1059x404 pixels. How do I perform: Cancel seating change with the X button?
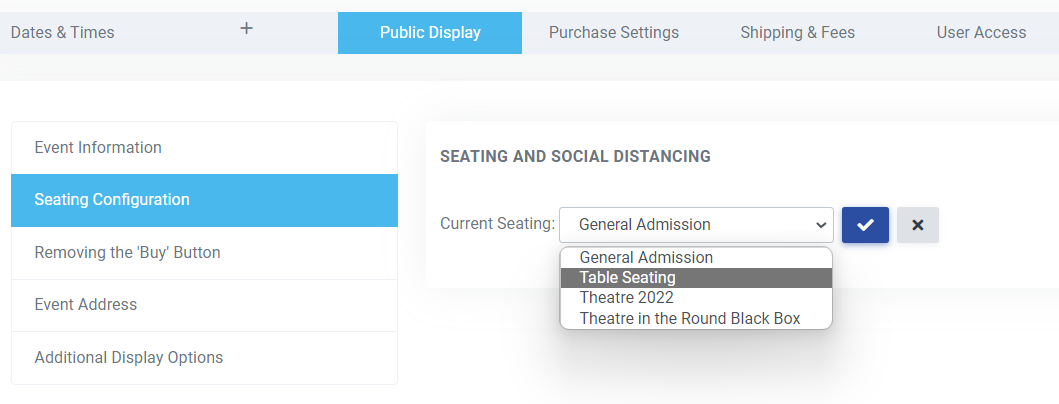918,225
